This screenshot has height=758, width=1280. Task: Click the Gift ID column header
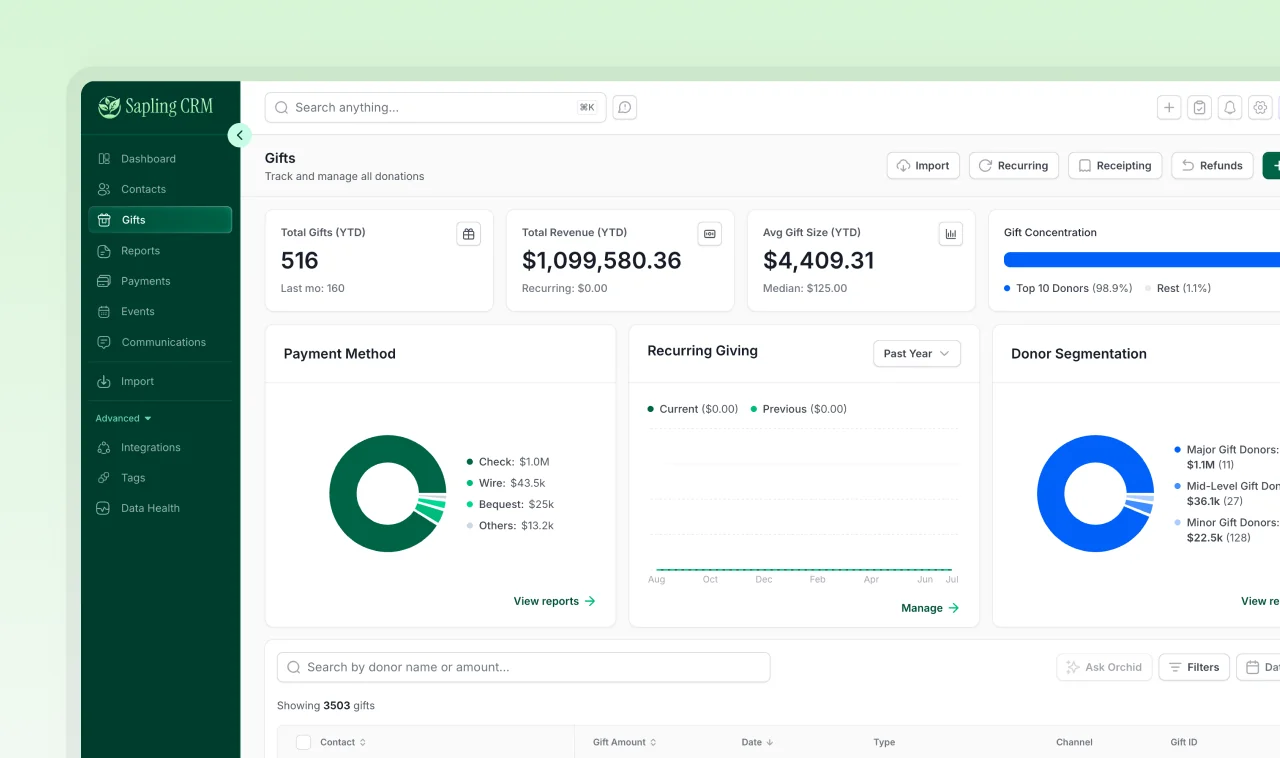point(1184,742)
